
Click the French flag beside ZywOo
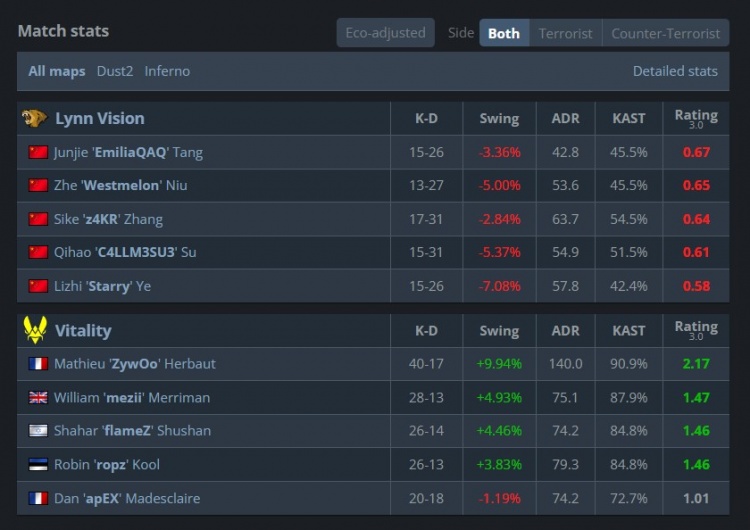pyautogui.click(x=38, y=364)
